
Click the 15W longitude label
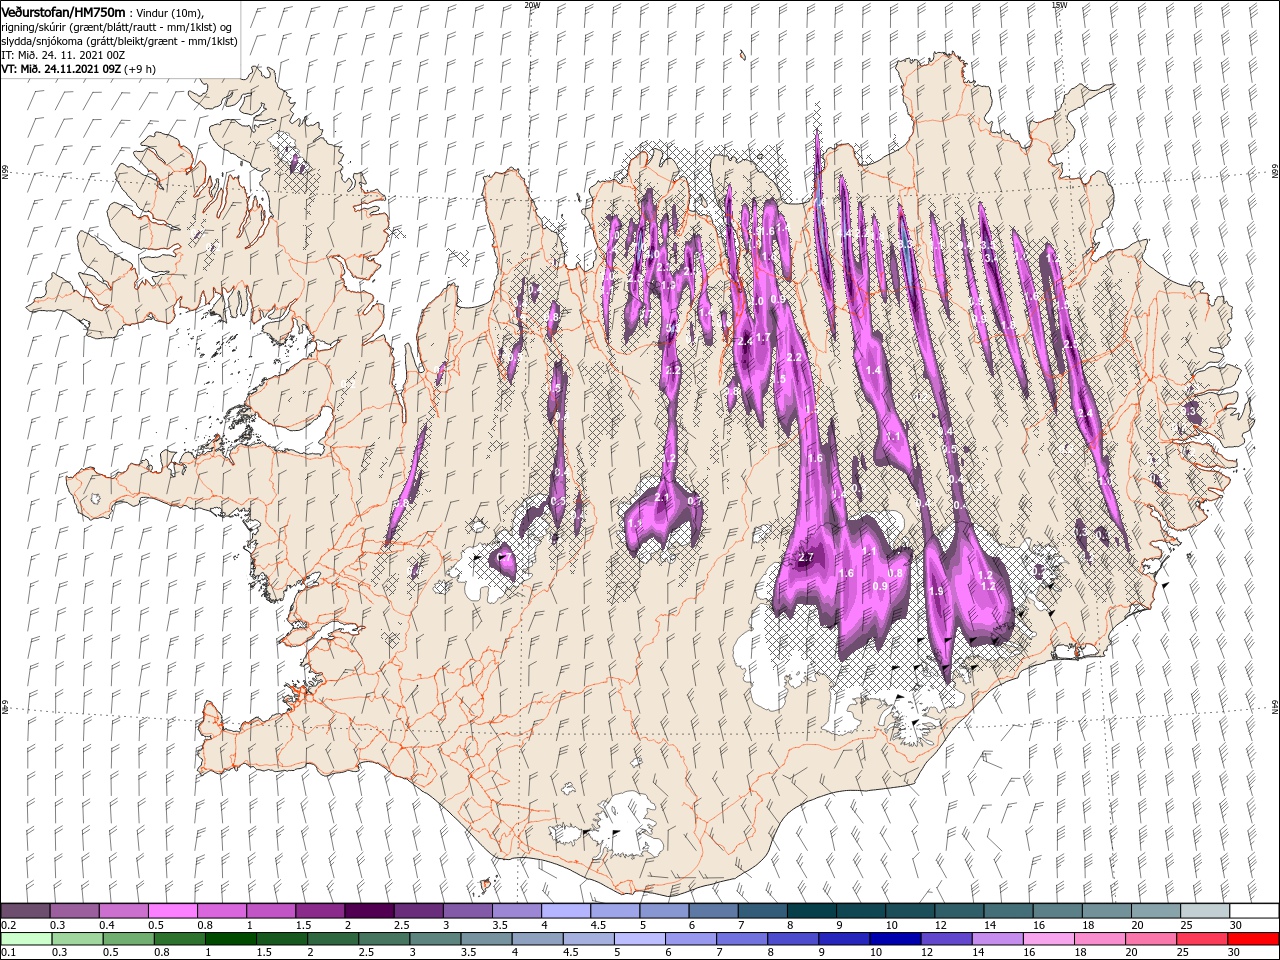point(1059,5)
